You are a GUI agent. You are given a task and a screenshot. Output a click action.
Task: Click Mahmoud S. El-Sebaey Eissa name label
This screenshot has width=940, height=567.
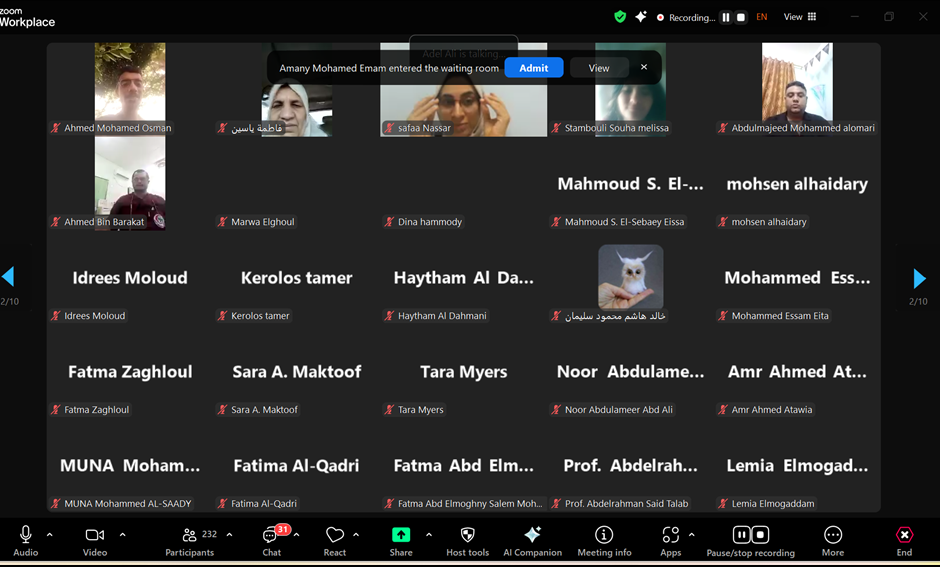coord(624,222)
